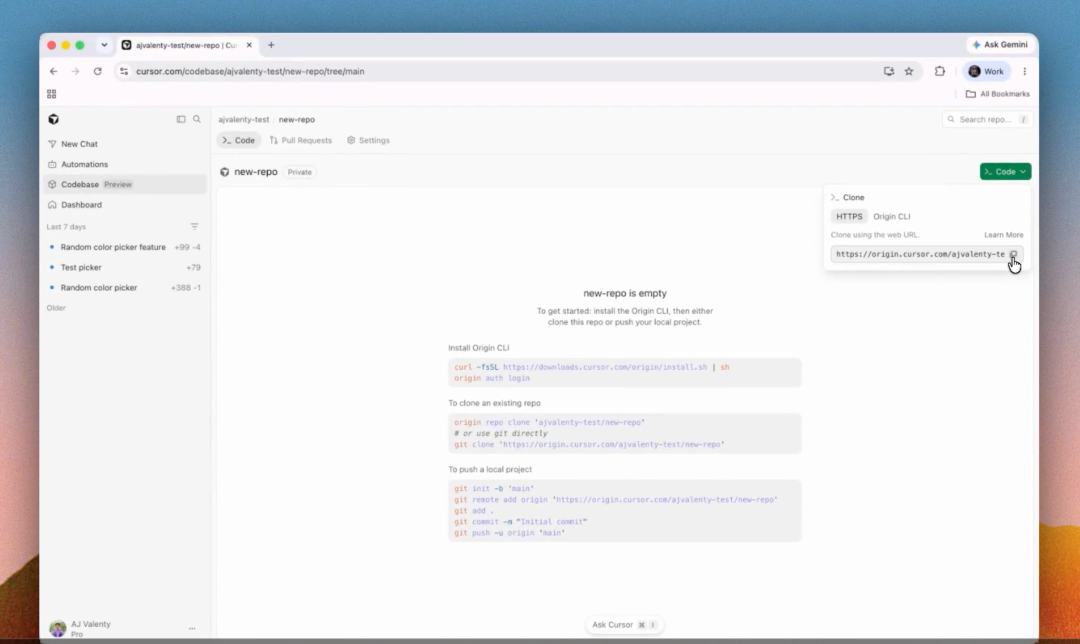Close the ajvalenty-test/new-repo tab
The image size is (1080, 644).
coord(249,45)
